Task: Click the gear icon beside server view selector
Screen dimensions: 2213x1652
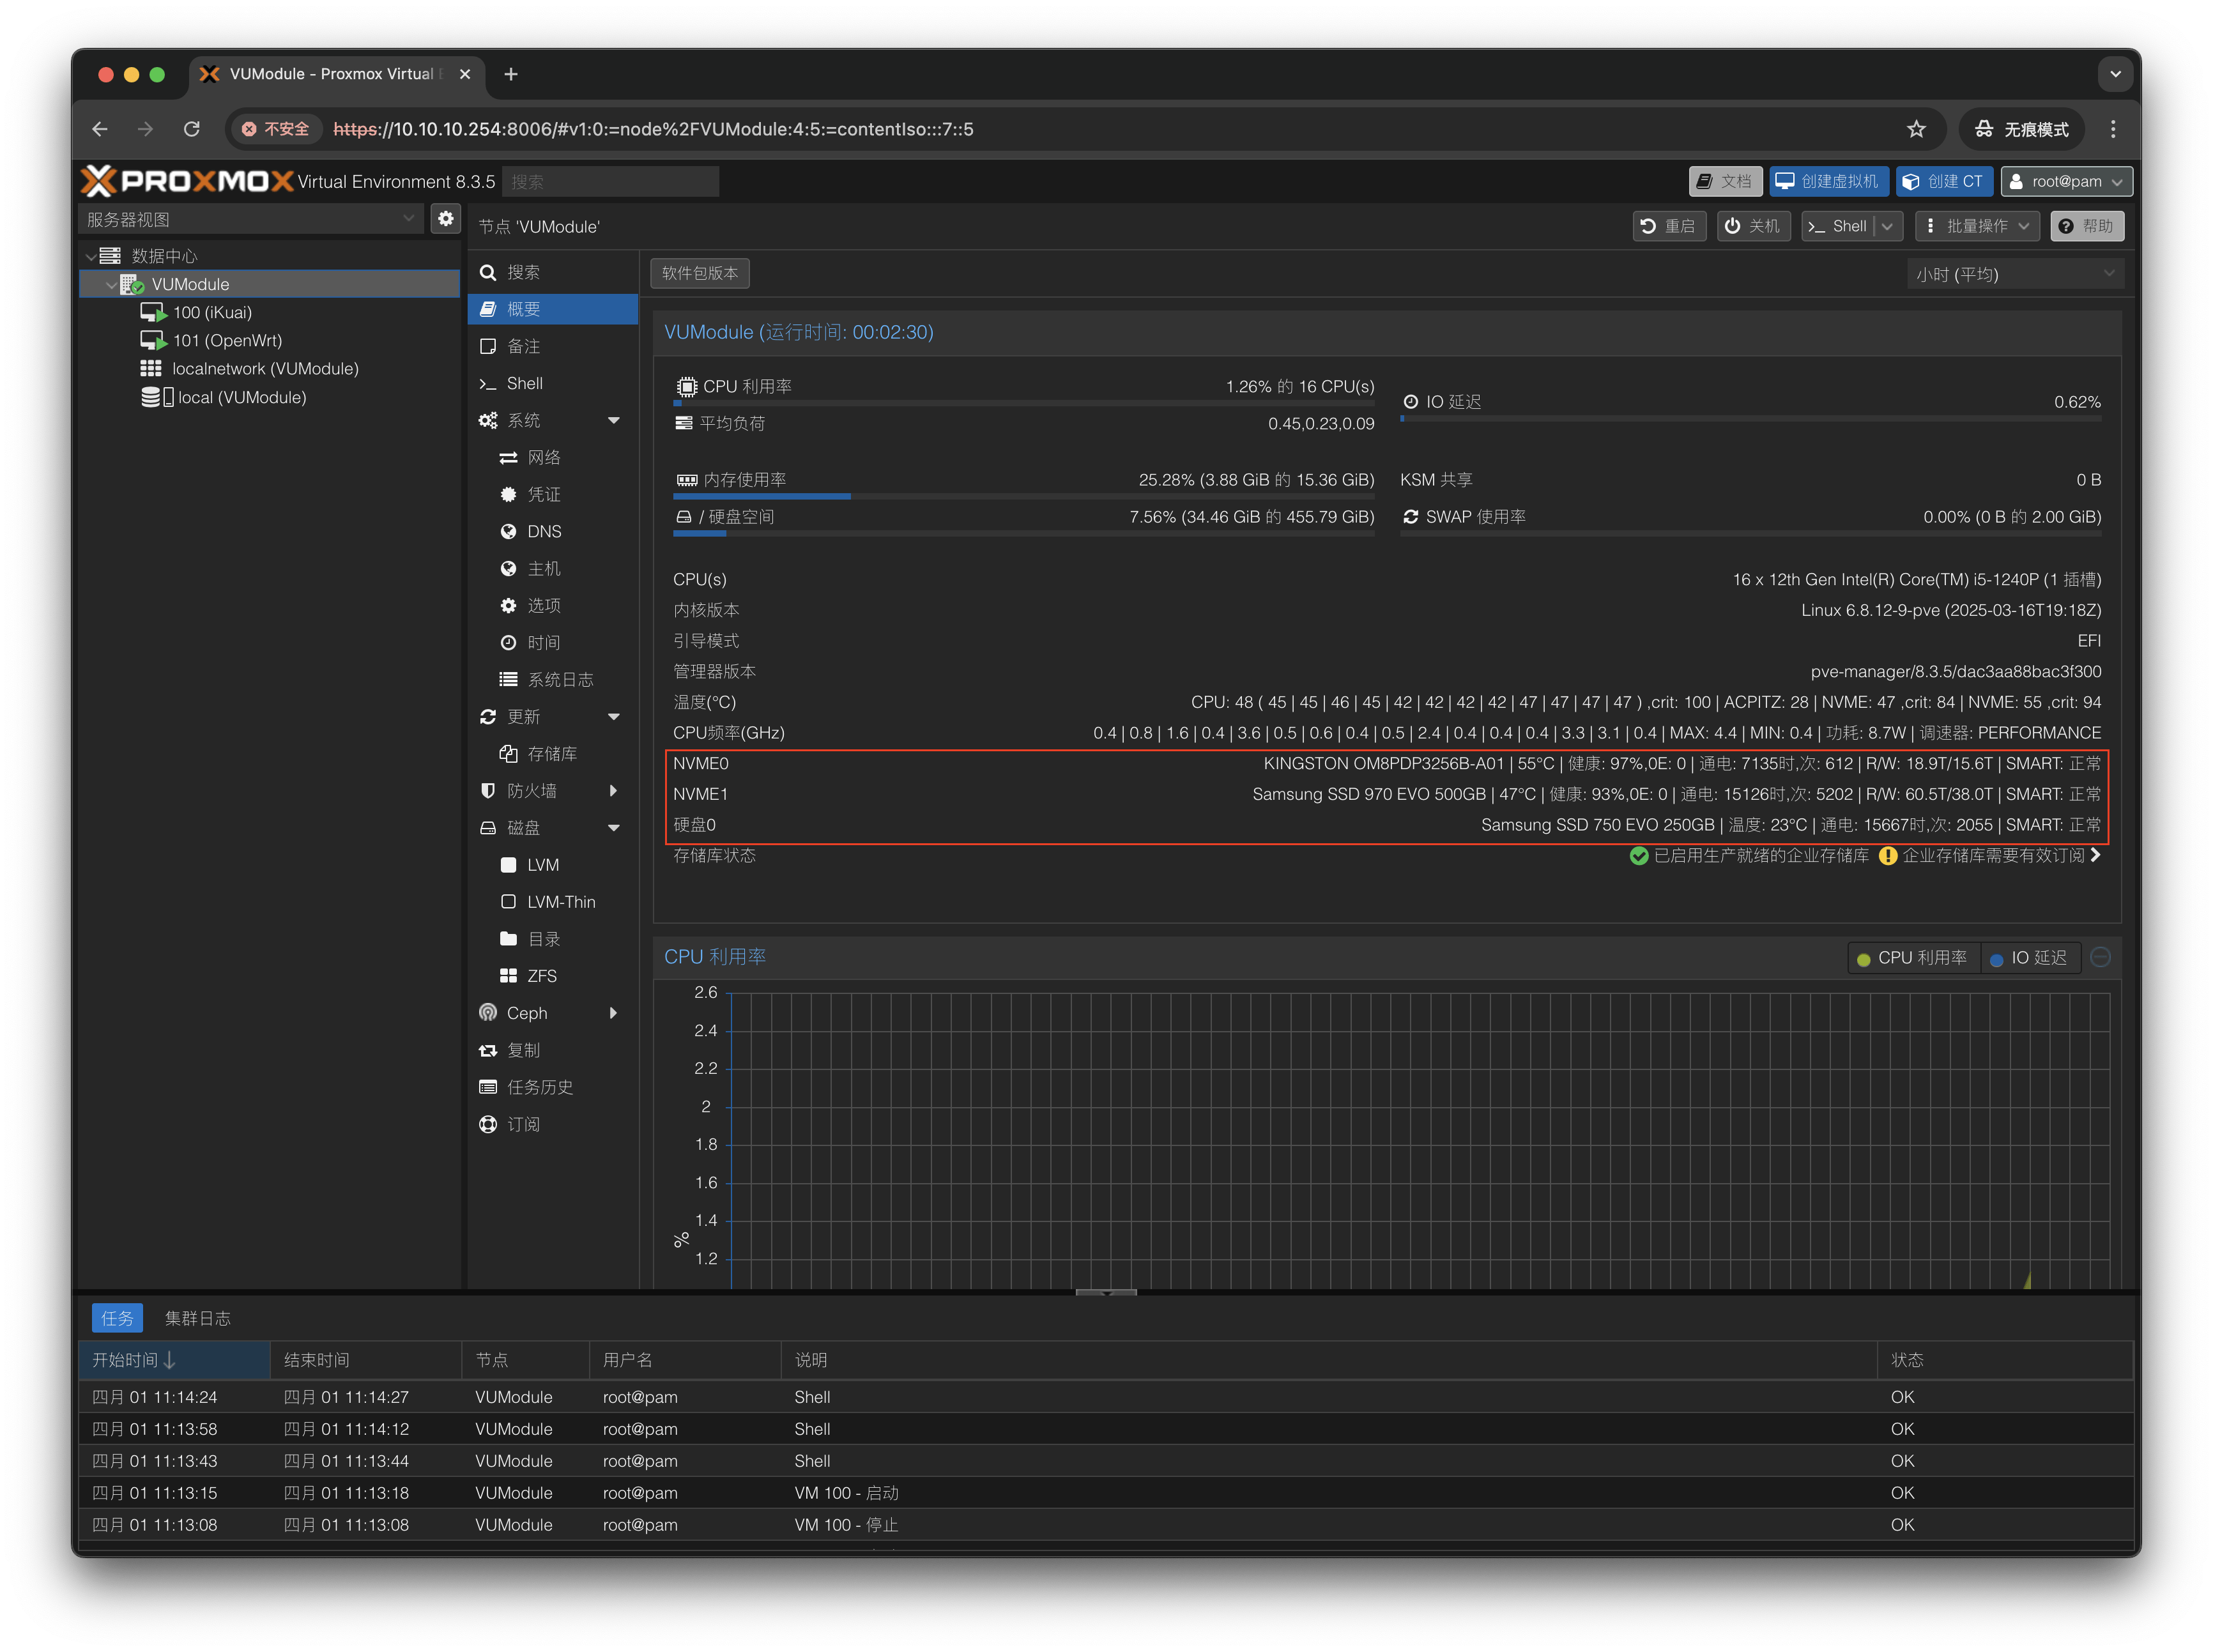Action: [x=446, y=219]
